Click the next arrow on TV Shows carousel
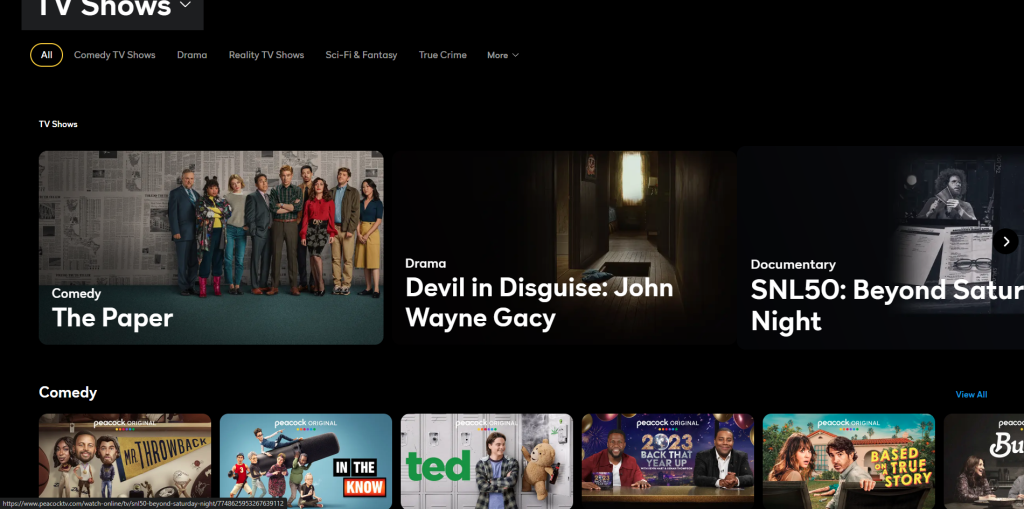The width and height of the screenshot is (1024, 509). pos(1005,241)
